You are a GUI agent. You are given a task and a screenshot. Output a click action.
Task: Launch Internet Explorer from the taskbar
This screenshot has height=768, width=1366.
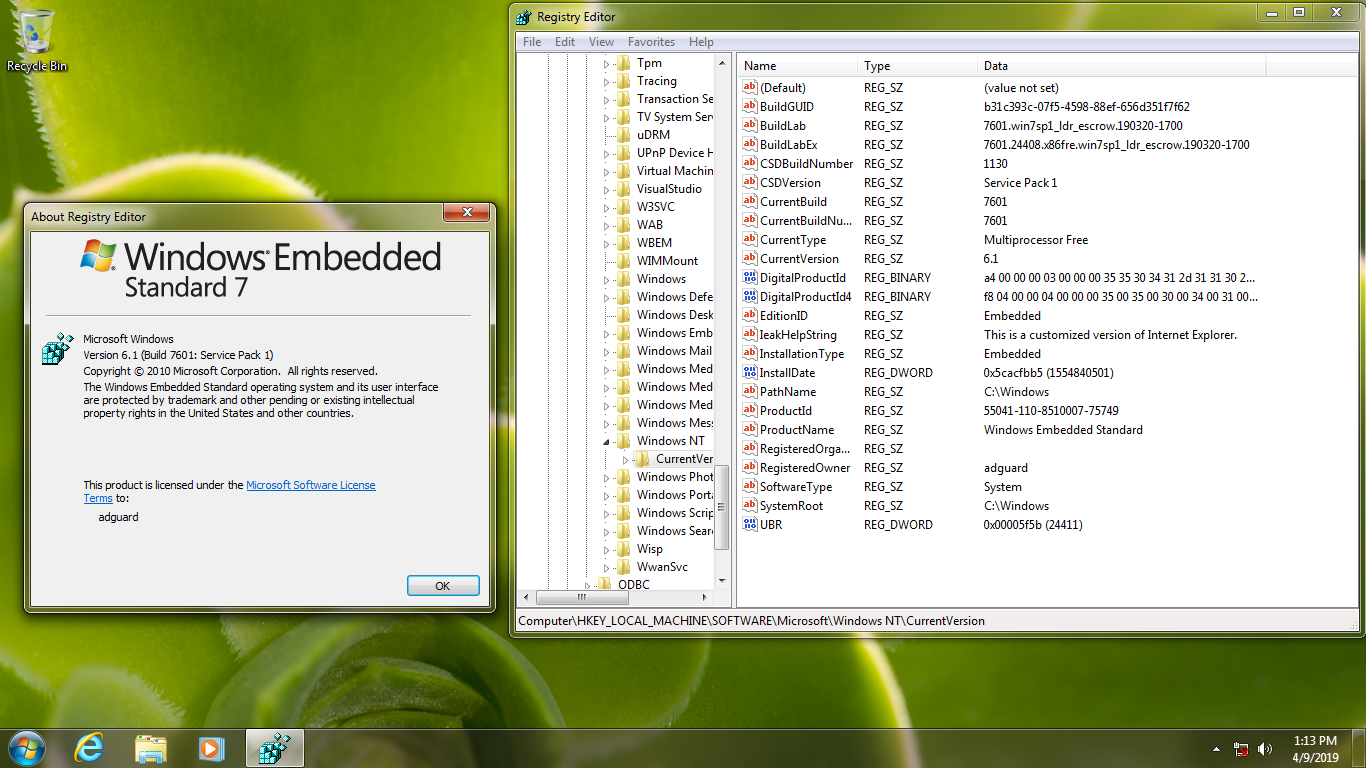pyautogui.click(x=90, y=748)
